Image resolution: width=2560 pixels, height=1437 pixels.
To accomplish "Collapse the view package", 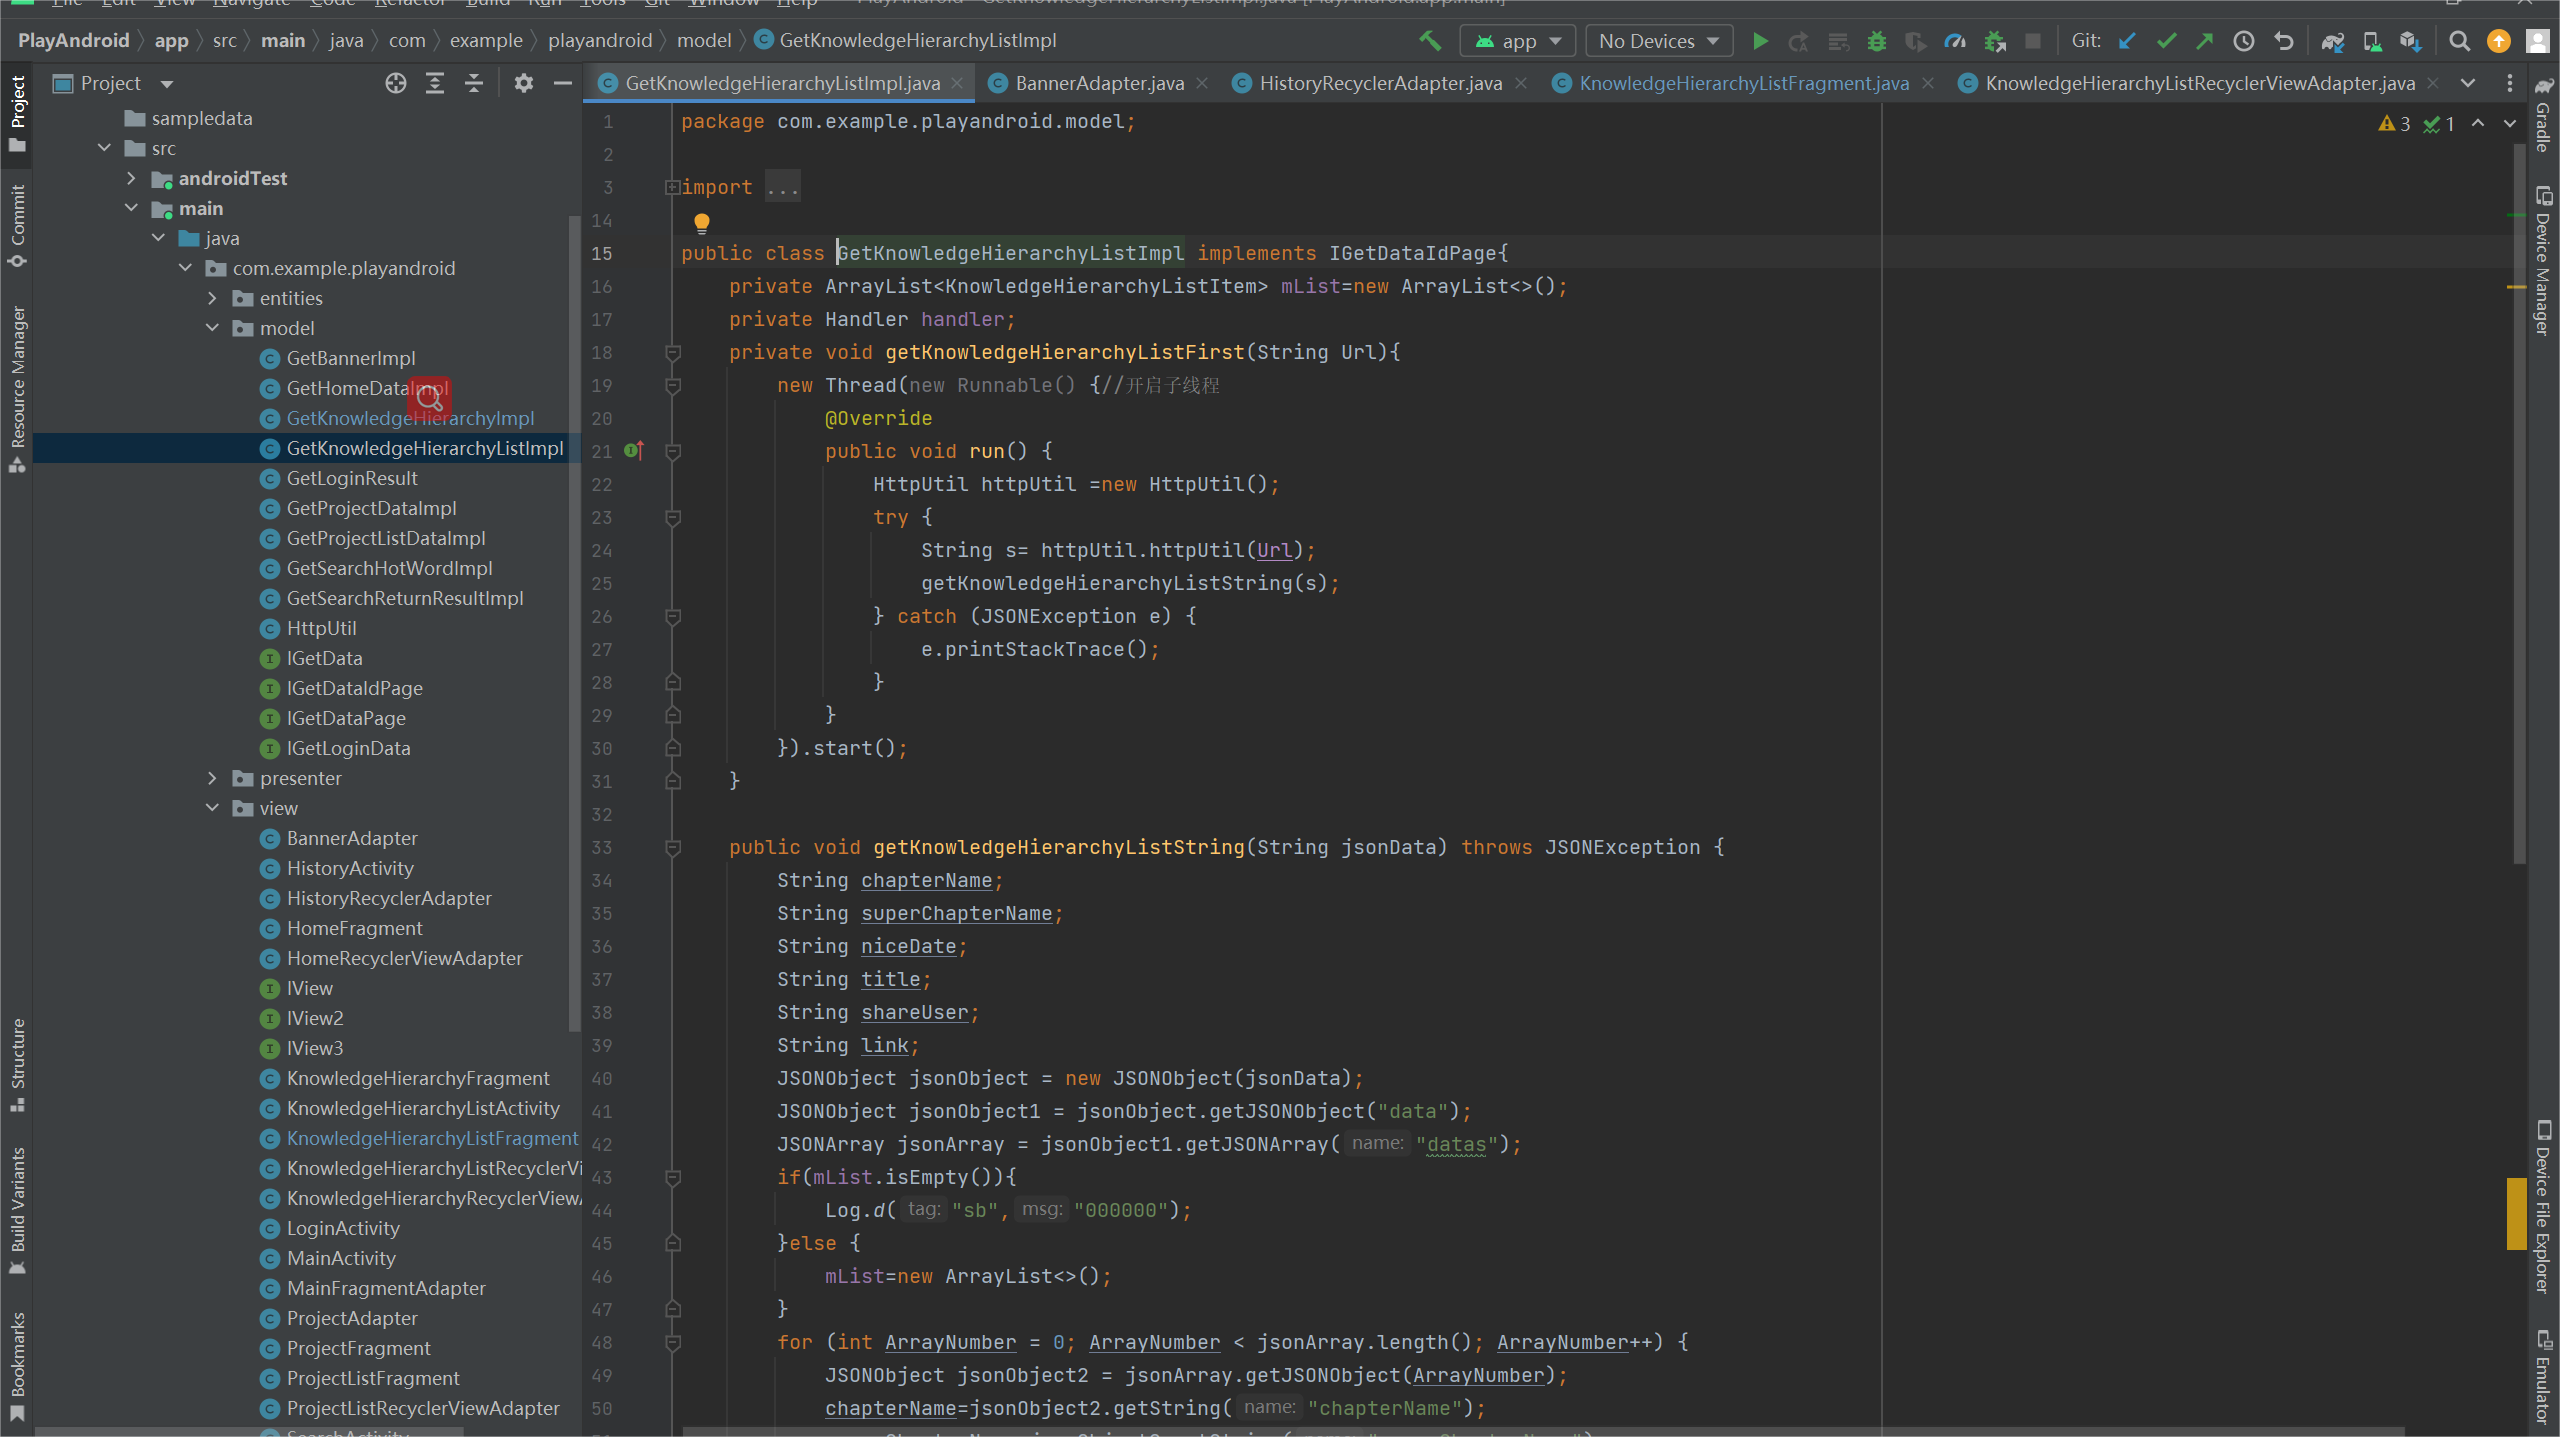I will [212, 808].
